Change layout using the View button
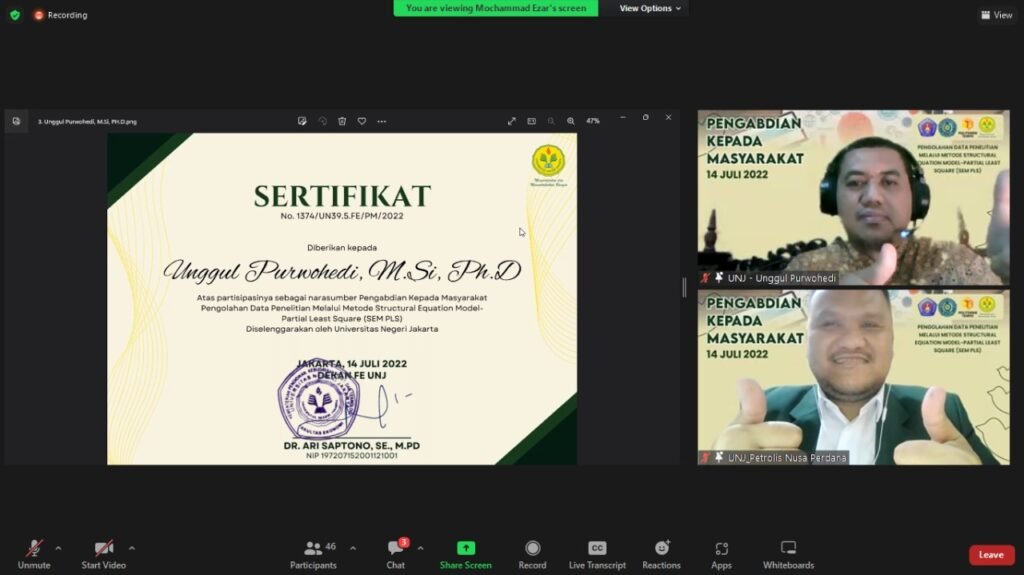1024x575 pixels. point(997,15)
